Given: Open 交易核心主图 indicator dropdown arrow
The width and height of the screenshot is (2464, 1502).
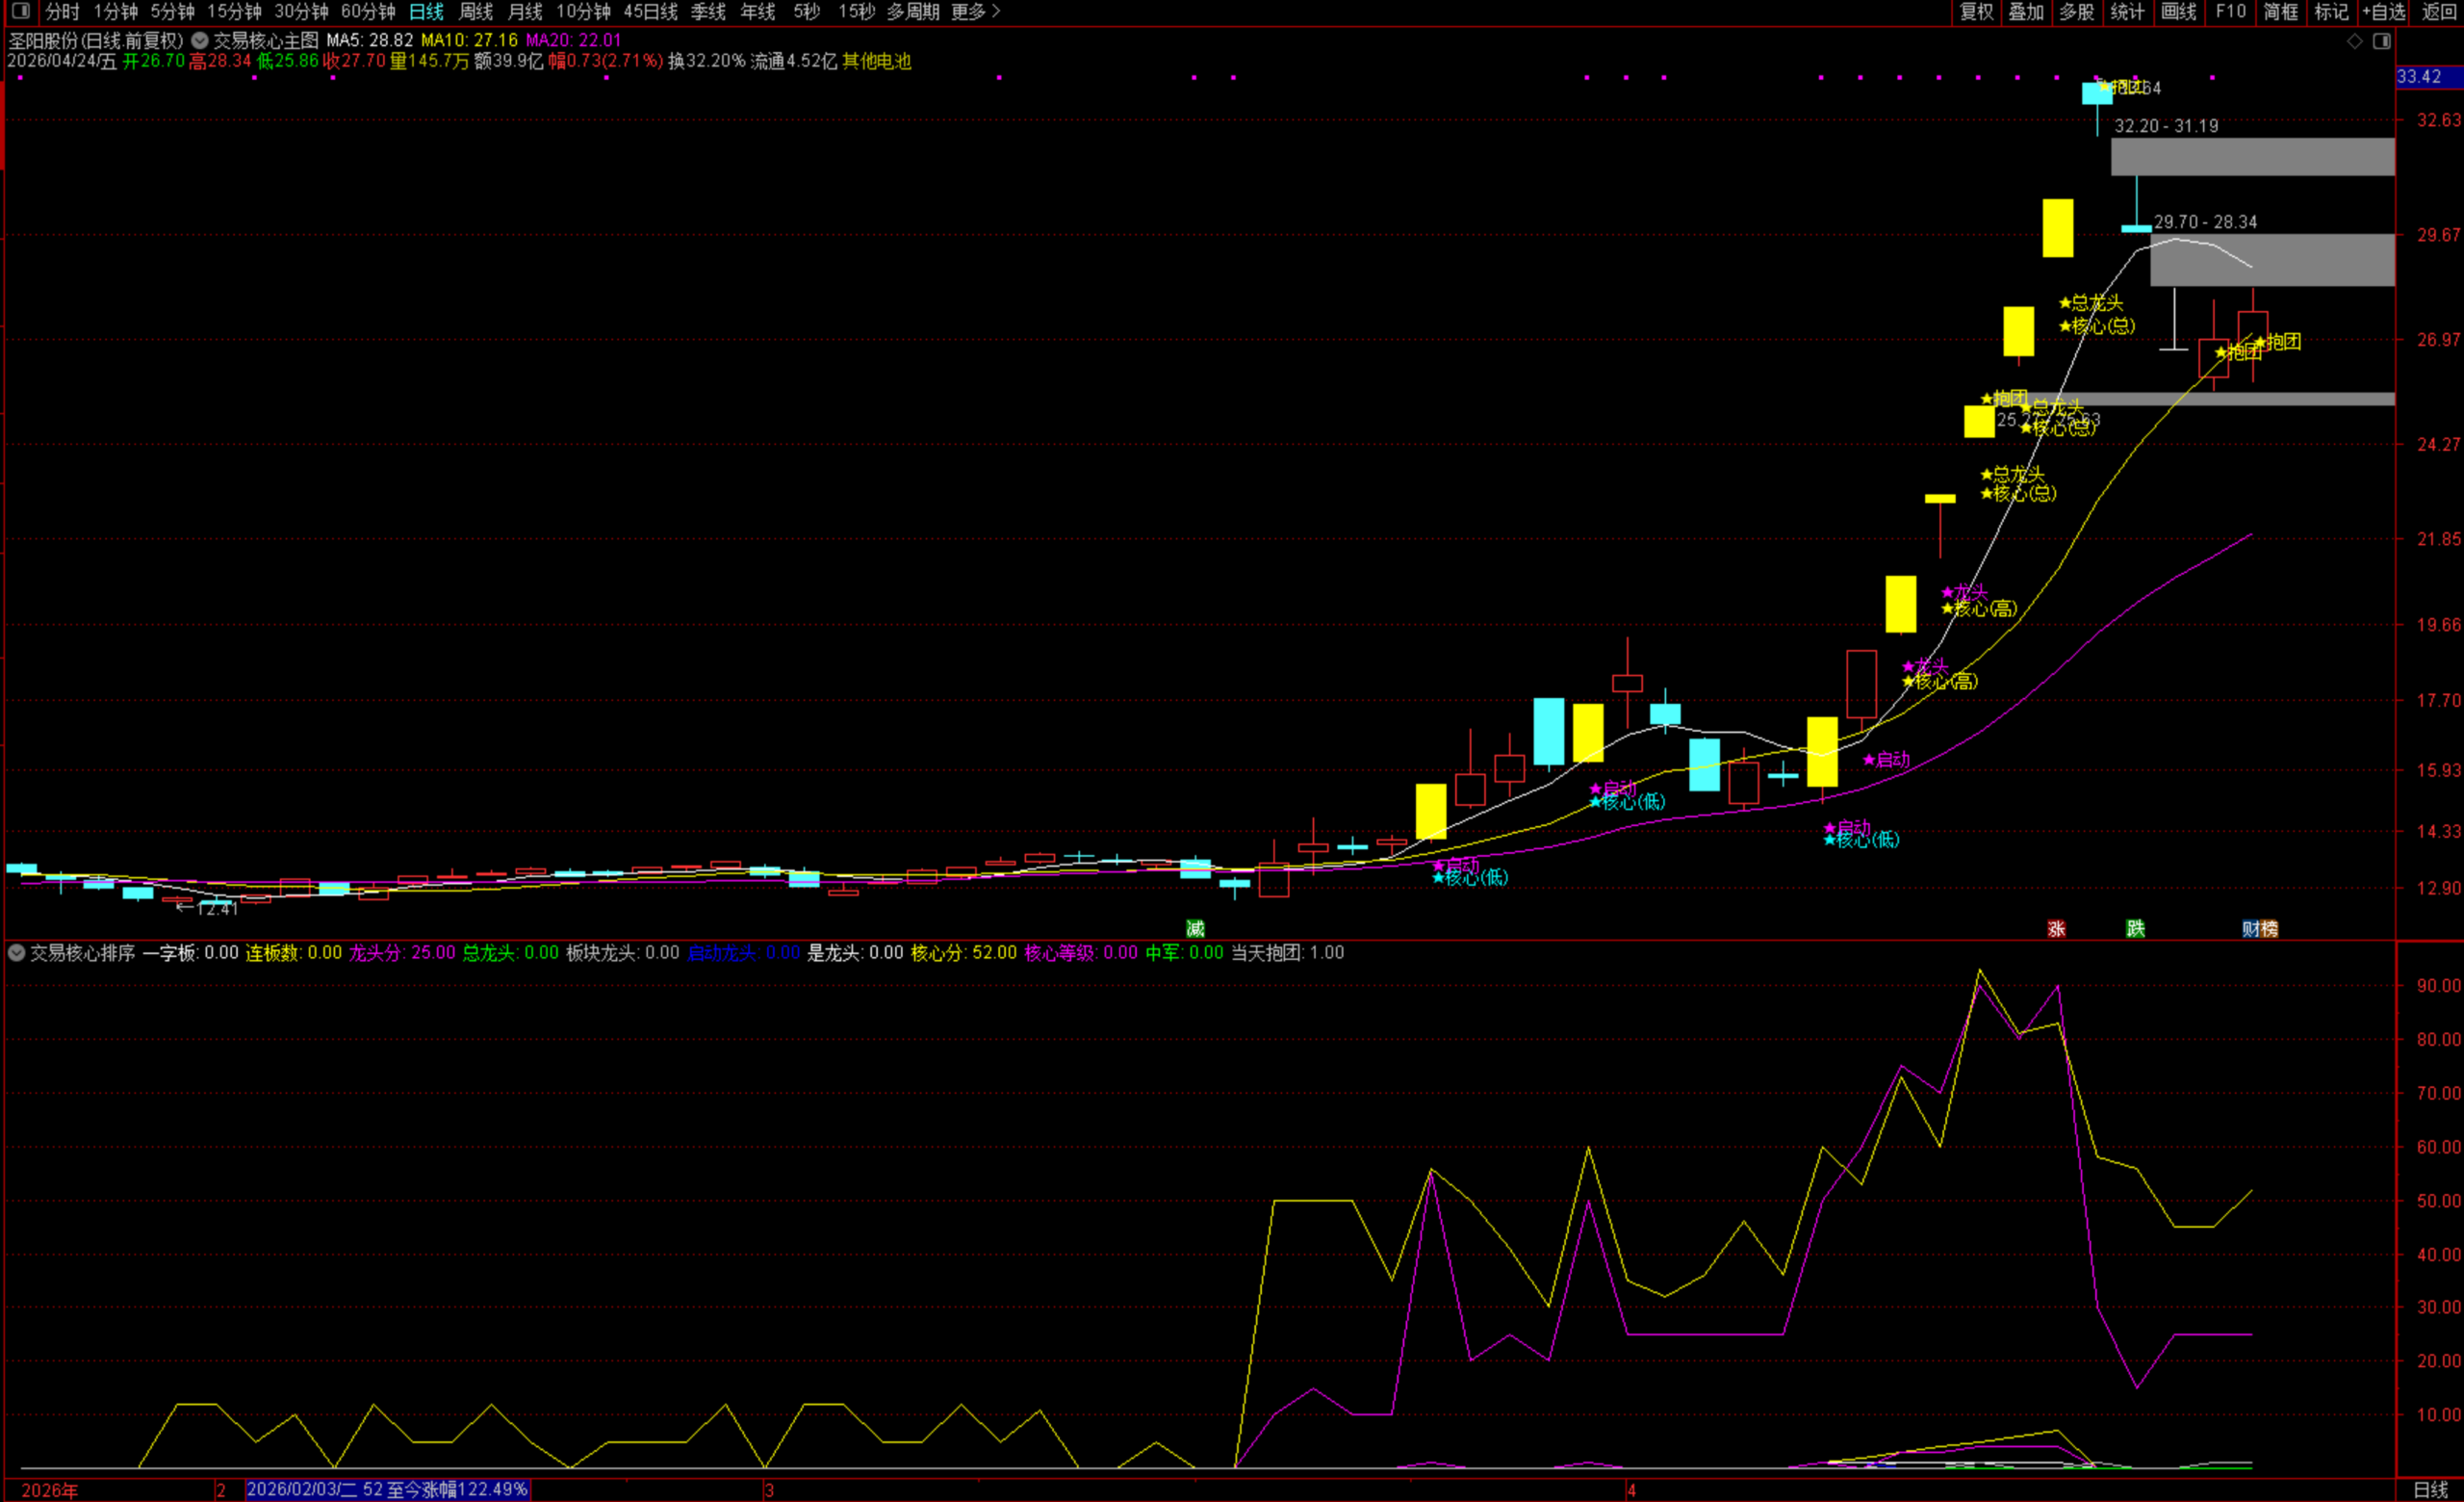Looking at the screenshot, I should point(200,41).
